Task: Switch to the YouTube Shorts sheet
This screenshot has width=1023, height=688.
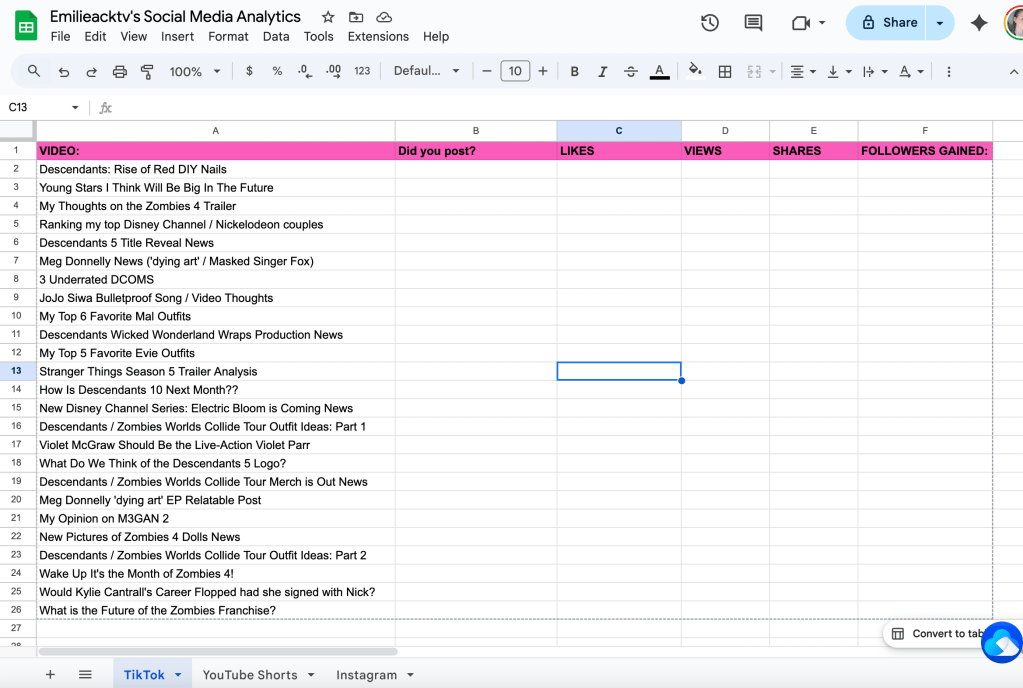Action: click(250, 675)
